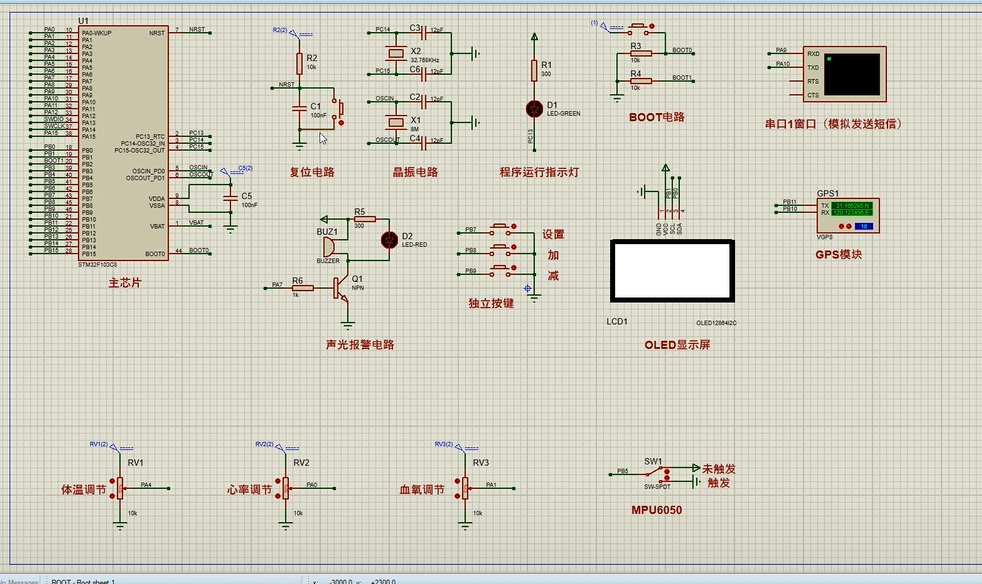Select the OLED display LCD1
This screenshot has width=982, height=584.
(x=672, y=271)
